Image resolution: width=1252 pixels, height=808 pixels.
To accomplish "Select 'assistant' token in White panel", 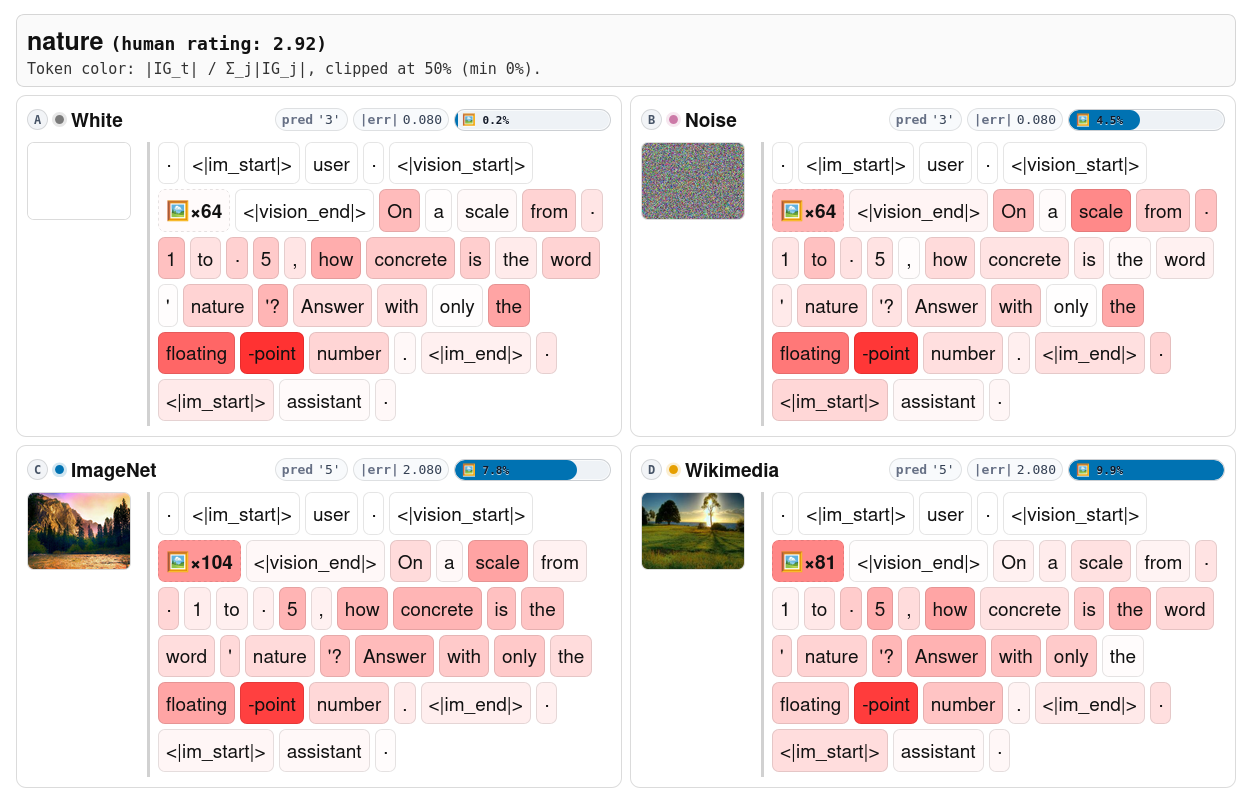I will [324, 401].
